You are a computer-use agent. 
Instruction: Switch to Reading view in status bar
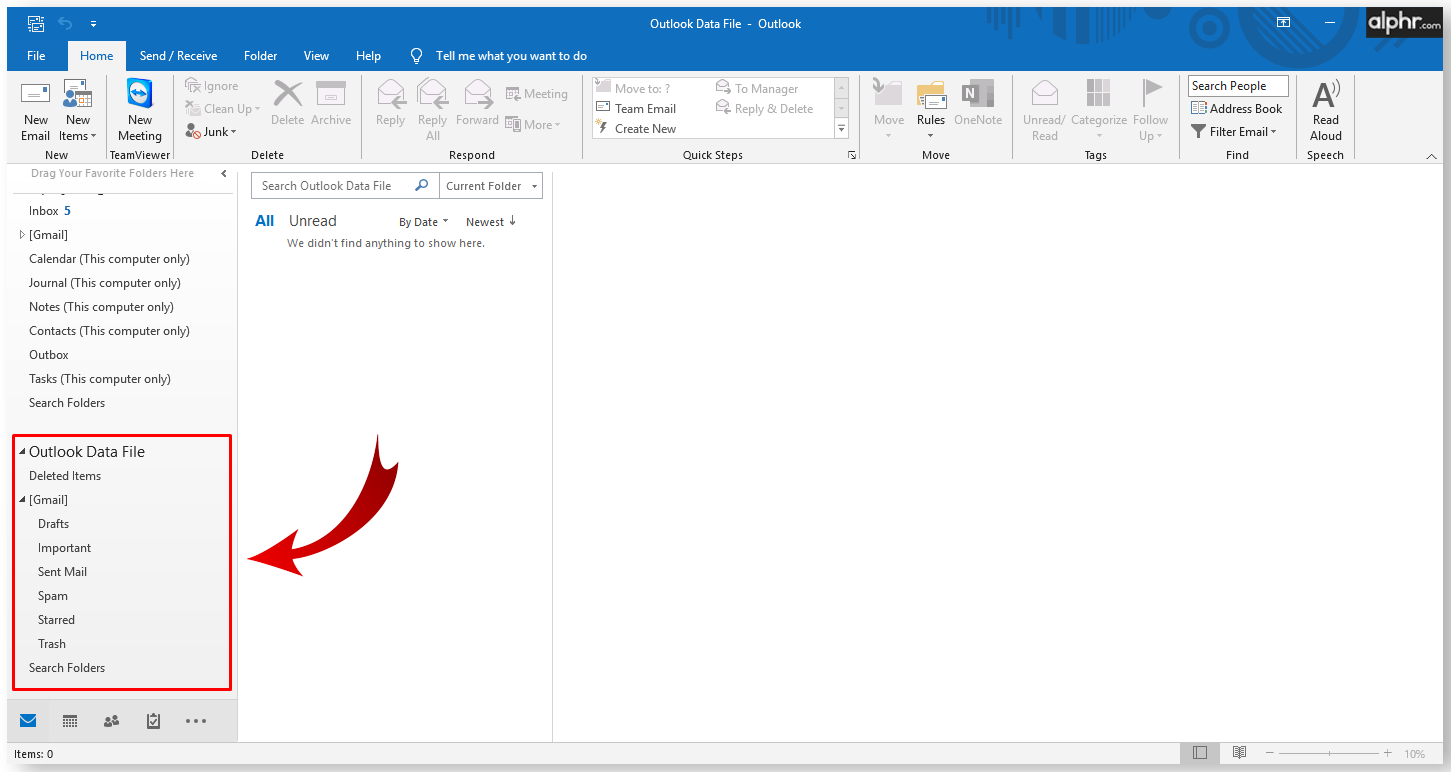(x=1239, y=753)
